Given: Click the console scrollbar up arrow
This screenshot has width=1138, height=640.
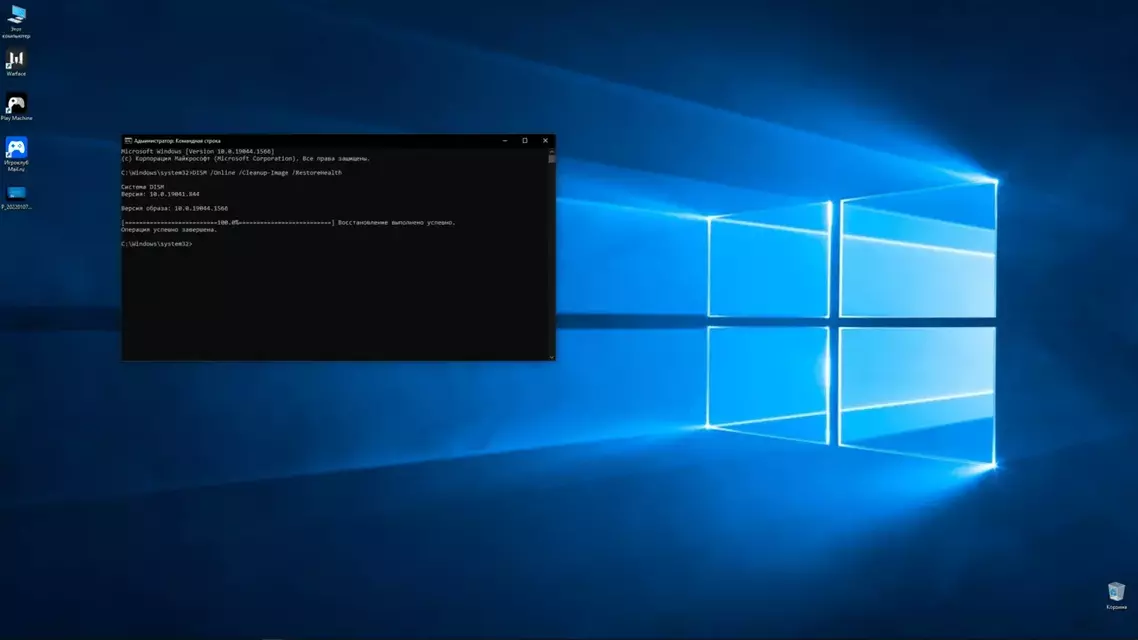Looking at the screenshot, I should [552, 151].
